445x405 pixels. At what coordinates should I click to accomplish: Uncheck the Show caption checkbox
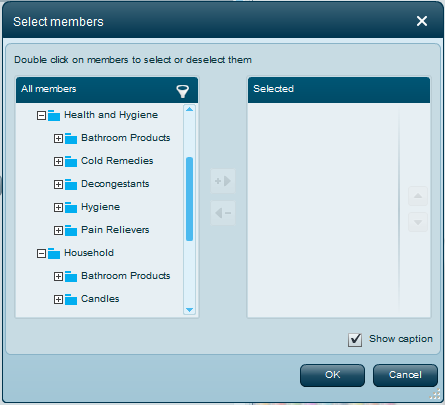[355, 340]
